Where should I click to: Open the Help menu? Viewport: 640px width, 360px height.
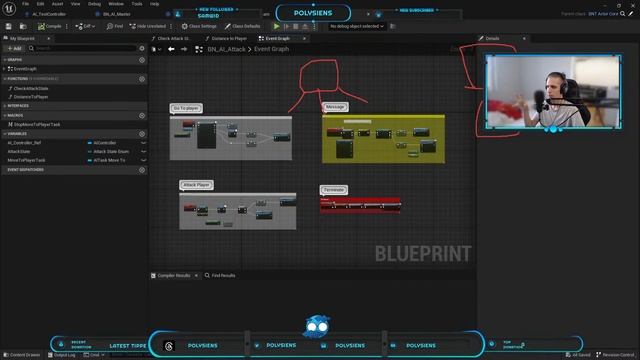coord(154,4)
